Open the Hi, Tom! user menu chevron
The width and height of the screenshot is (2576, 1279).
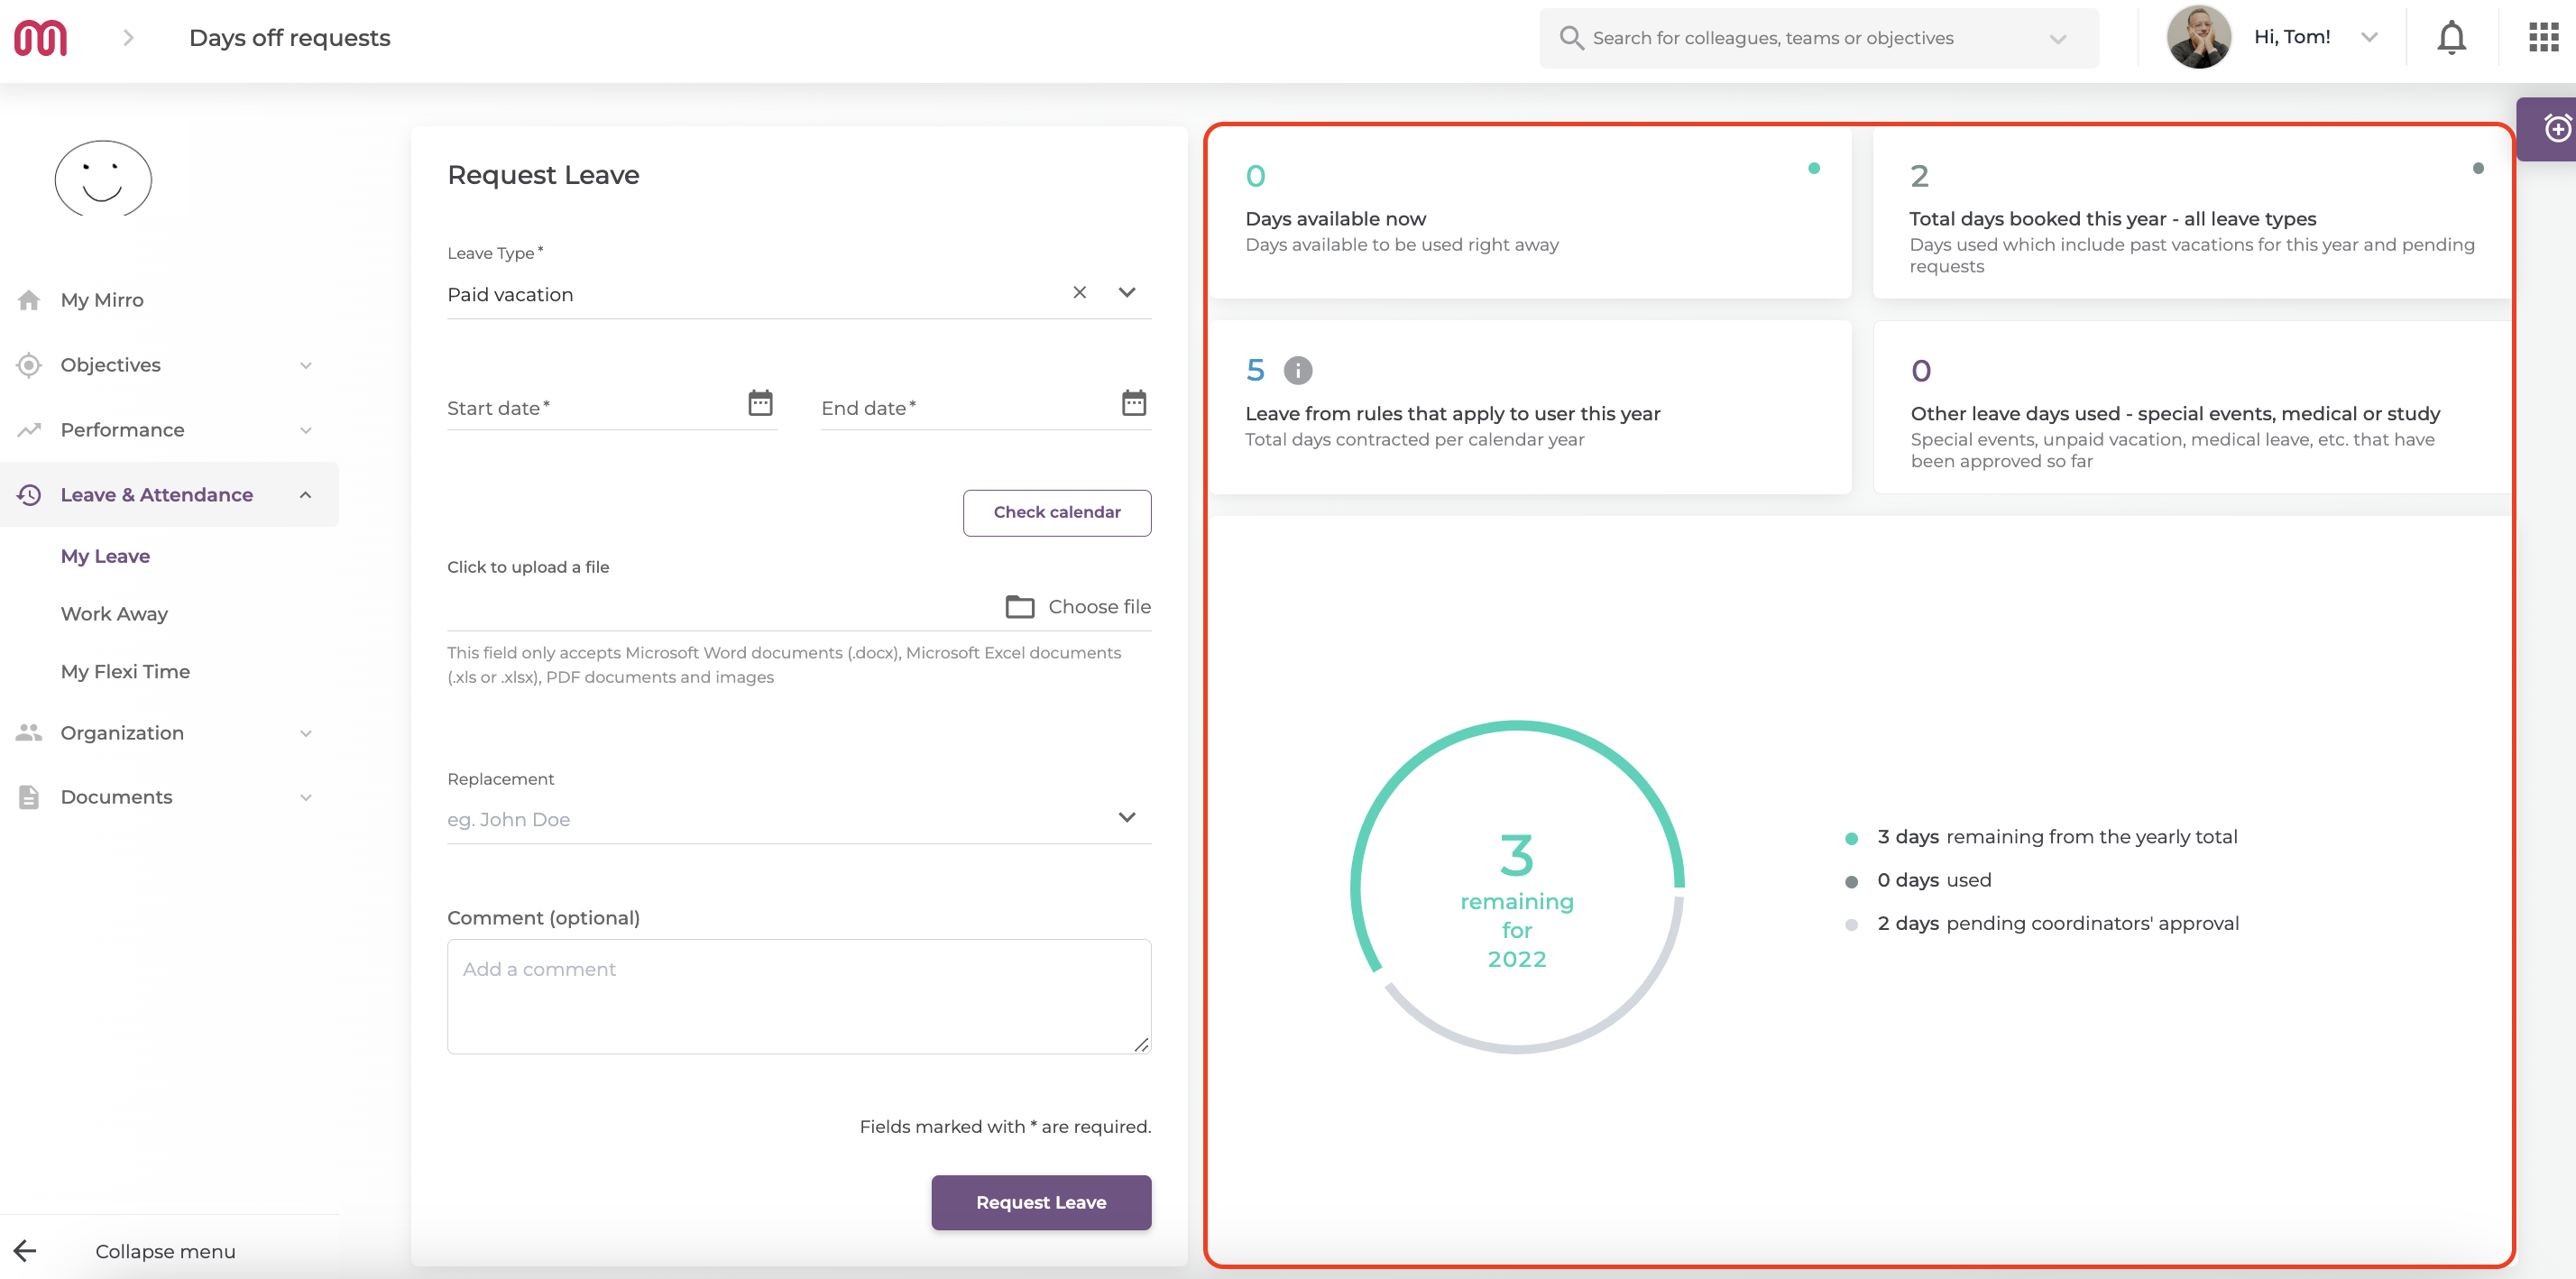pos(2369,38)
